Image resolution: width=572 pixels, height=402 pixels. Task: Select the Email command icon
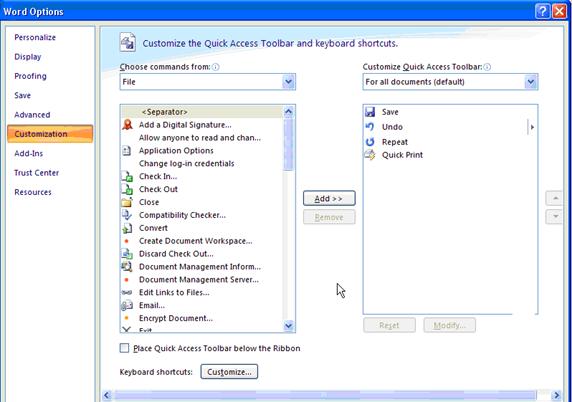[127, 305]
